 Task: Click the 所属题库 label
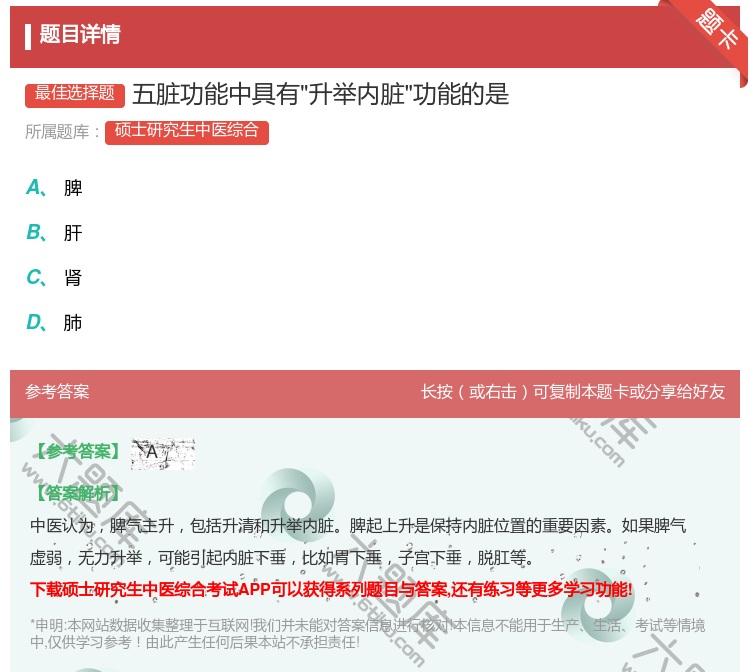pos(62,132)
